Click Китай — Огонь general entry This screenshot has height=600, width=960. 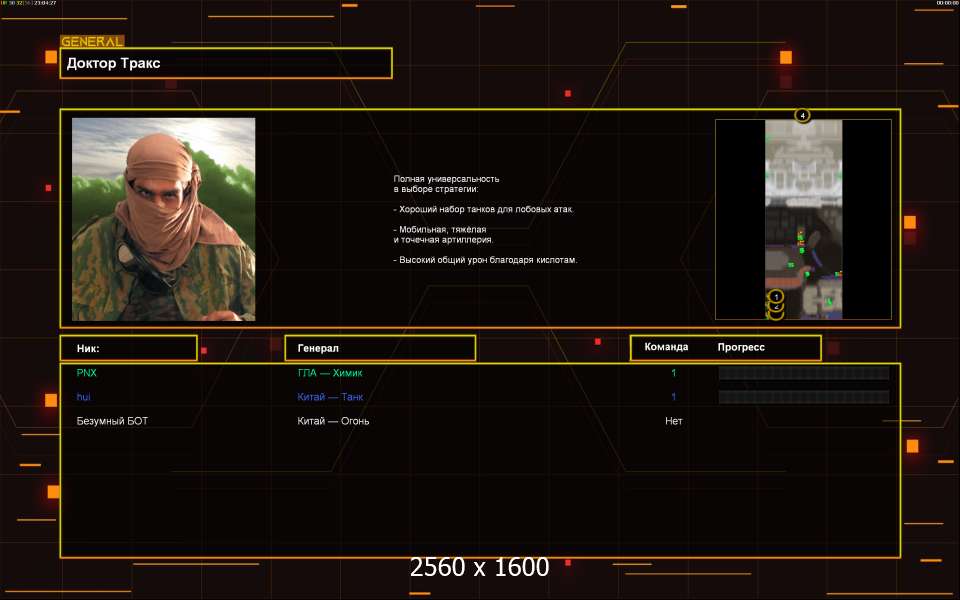tap(333, 421)
